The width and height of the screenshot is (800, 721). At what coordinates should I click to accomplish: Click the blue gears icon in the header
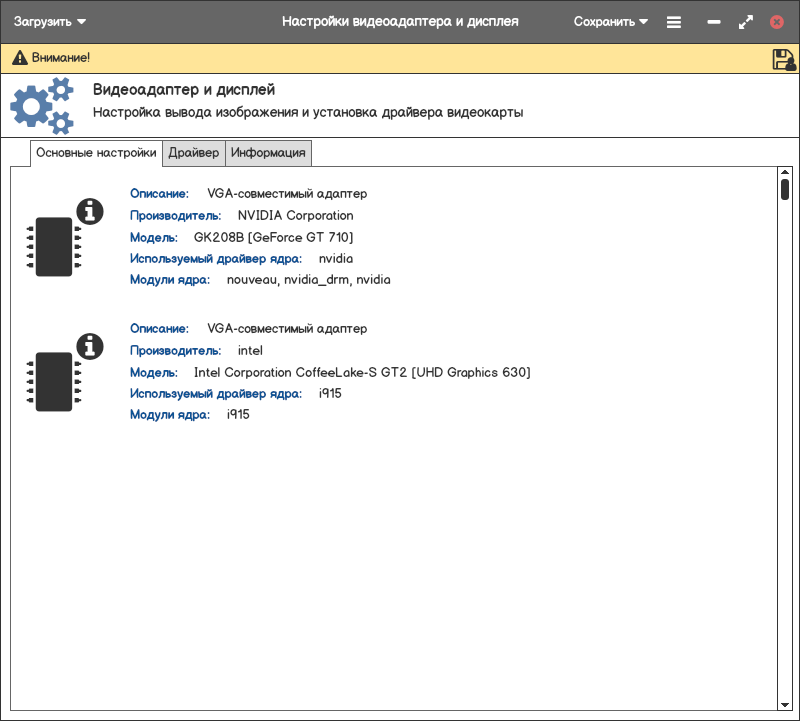(x=42, y=106)
